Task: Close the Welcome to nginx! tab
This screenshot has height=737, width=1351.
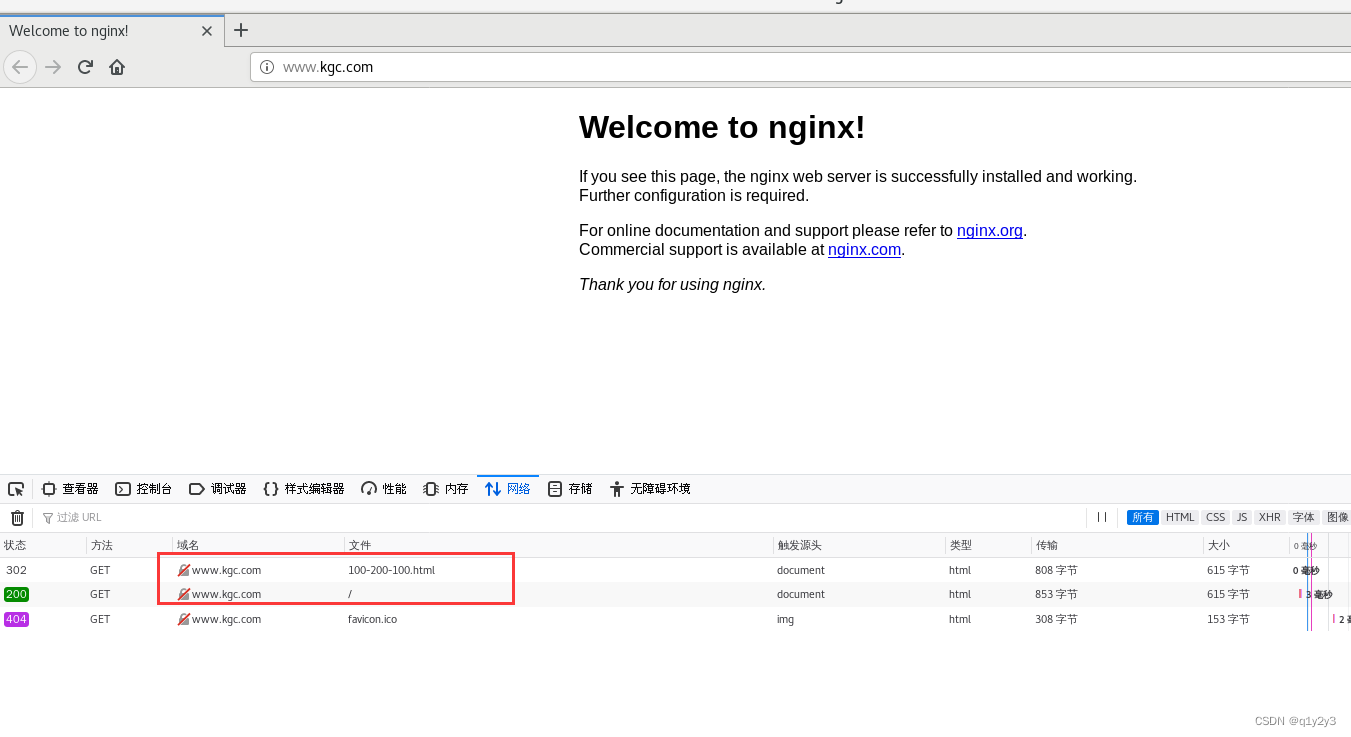Action: pos(207,31)
